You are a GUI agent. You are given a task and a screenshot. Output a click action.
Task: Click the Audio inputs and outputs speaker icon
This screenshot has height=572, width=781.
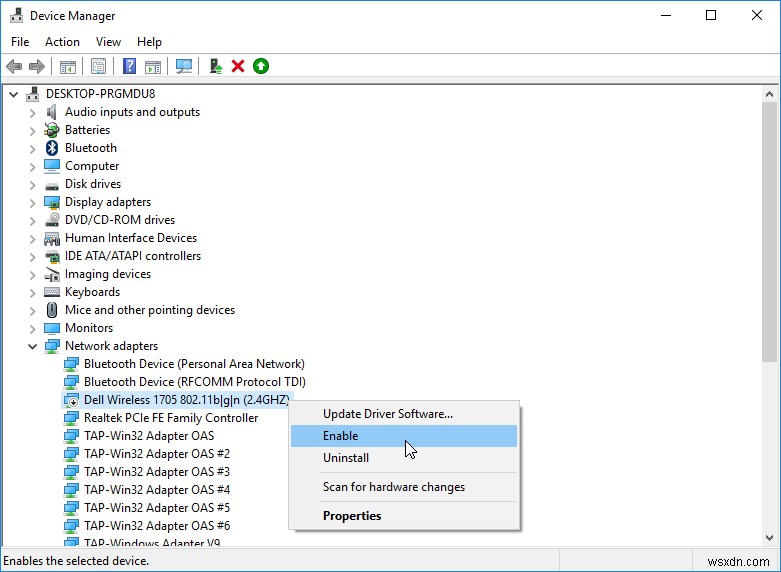point(51,112)
